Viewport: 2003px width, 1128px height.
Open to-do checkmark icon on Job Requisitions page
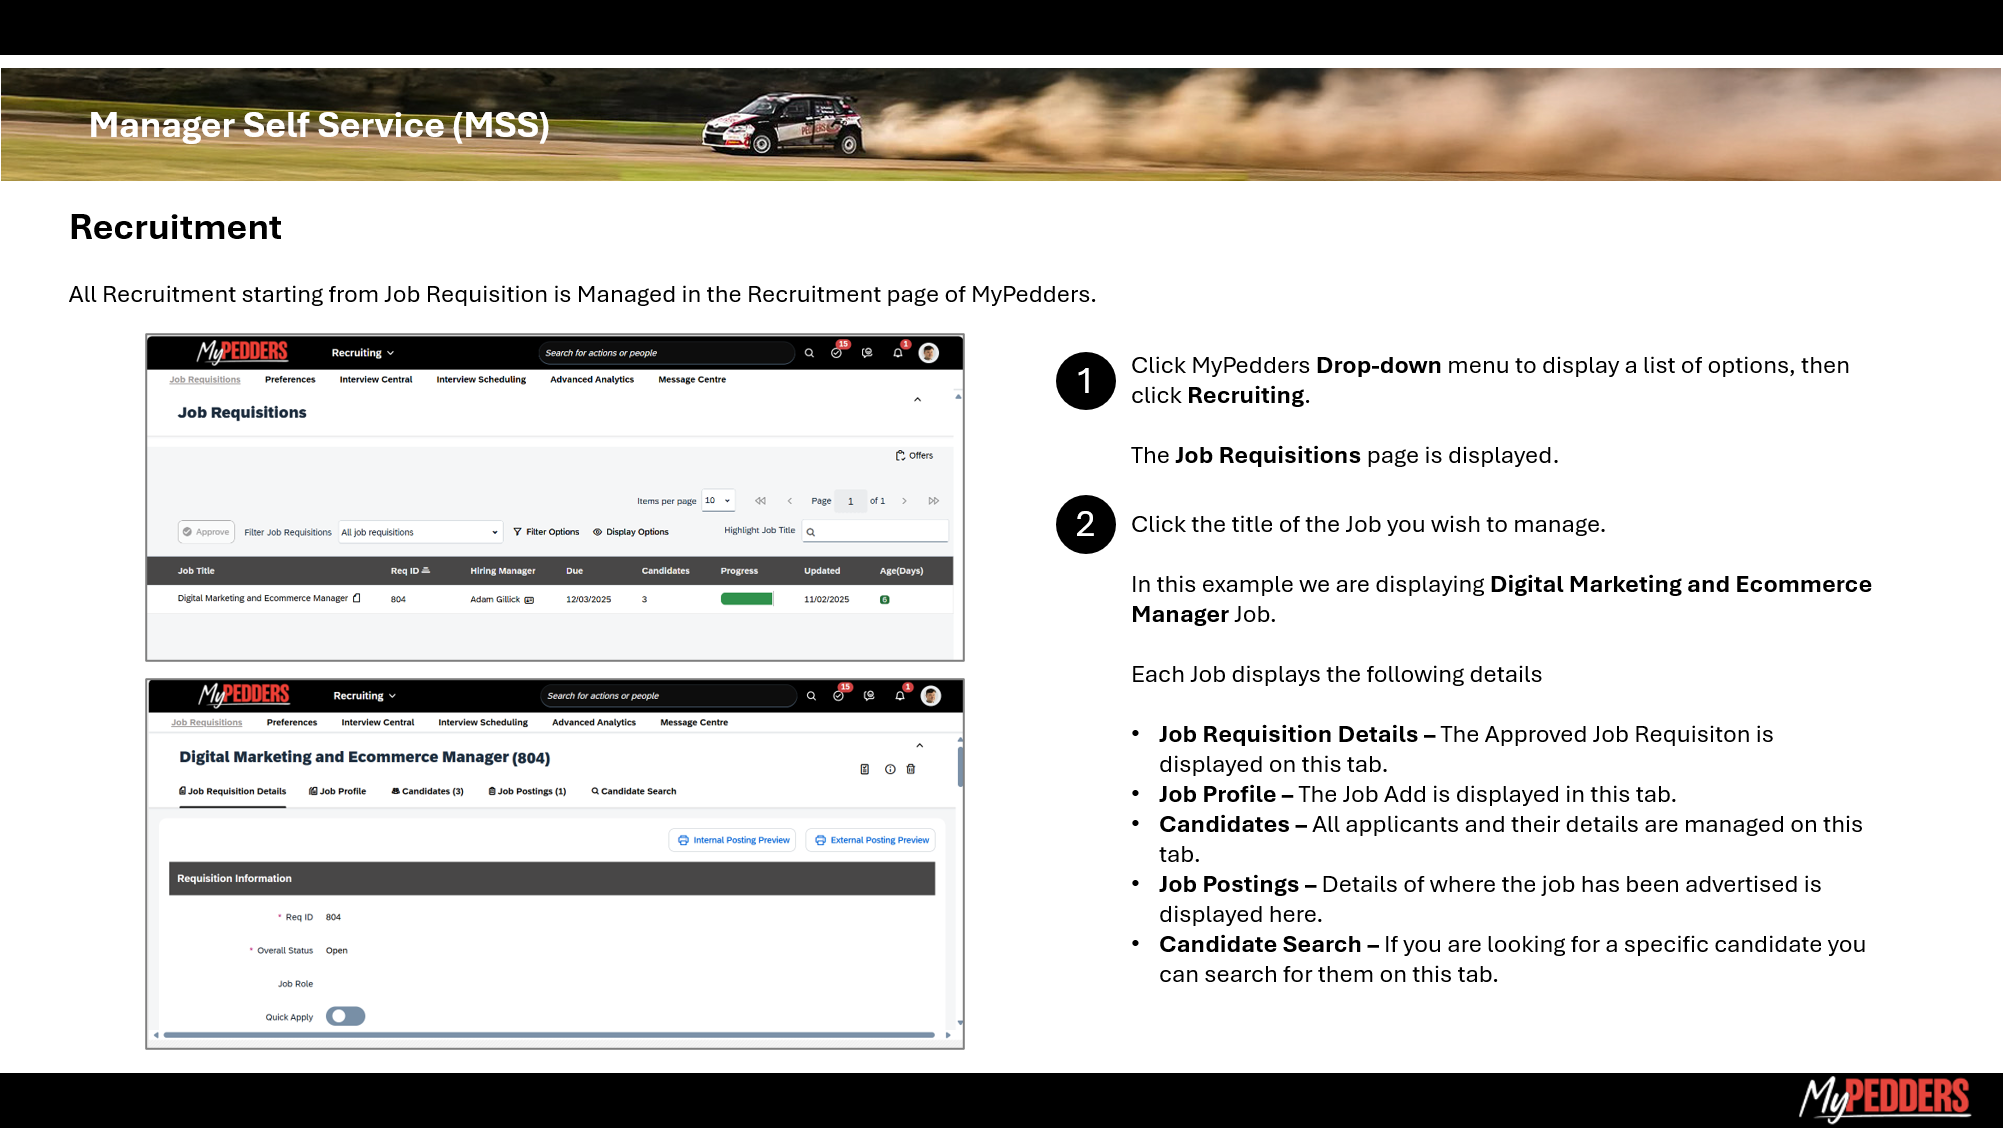point(837,352)
